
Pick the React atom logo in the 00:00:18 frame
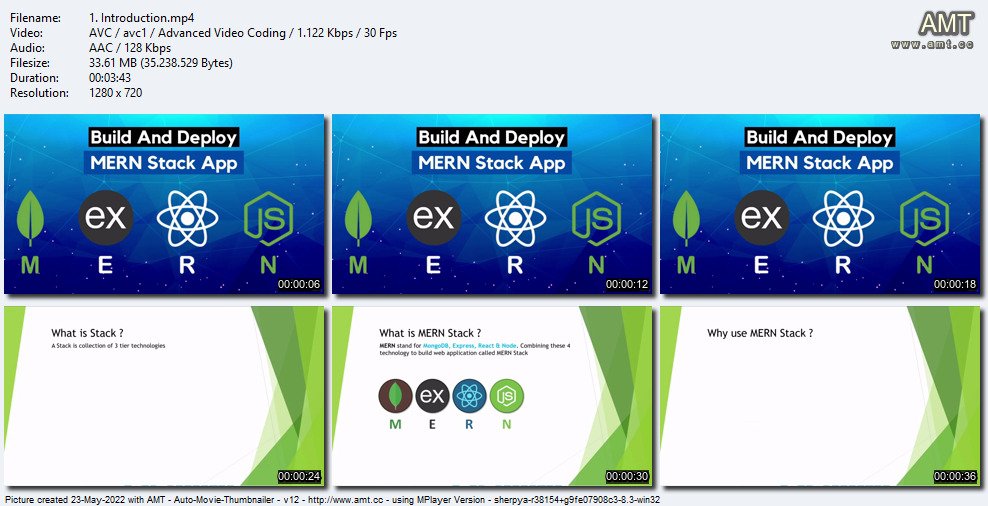(843, 218)
